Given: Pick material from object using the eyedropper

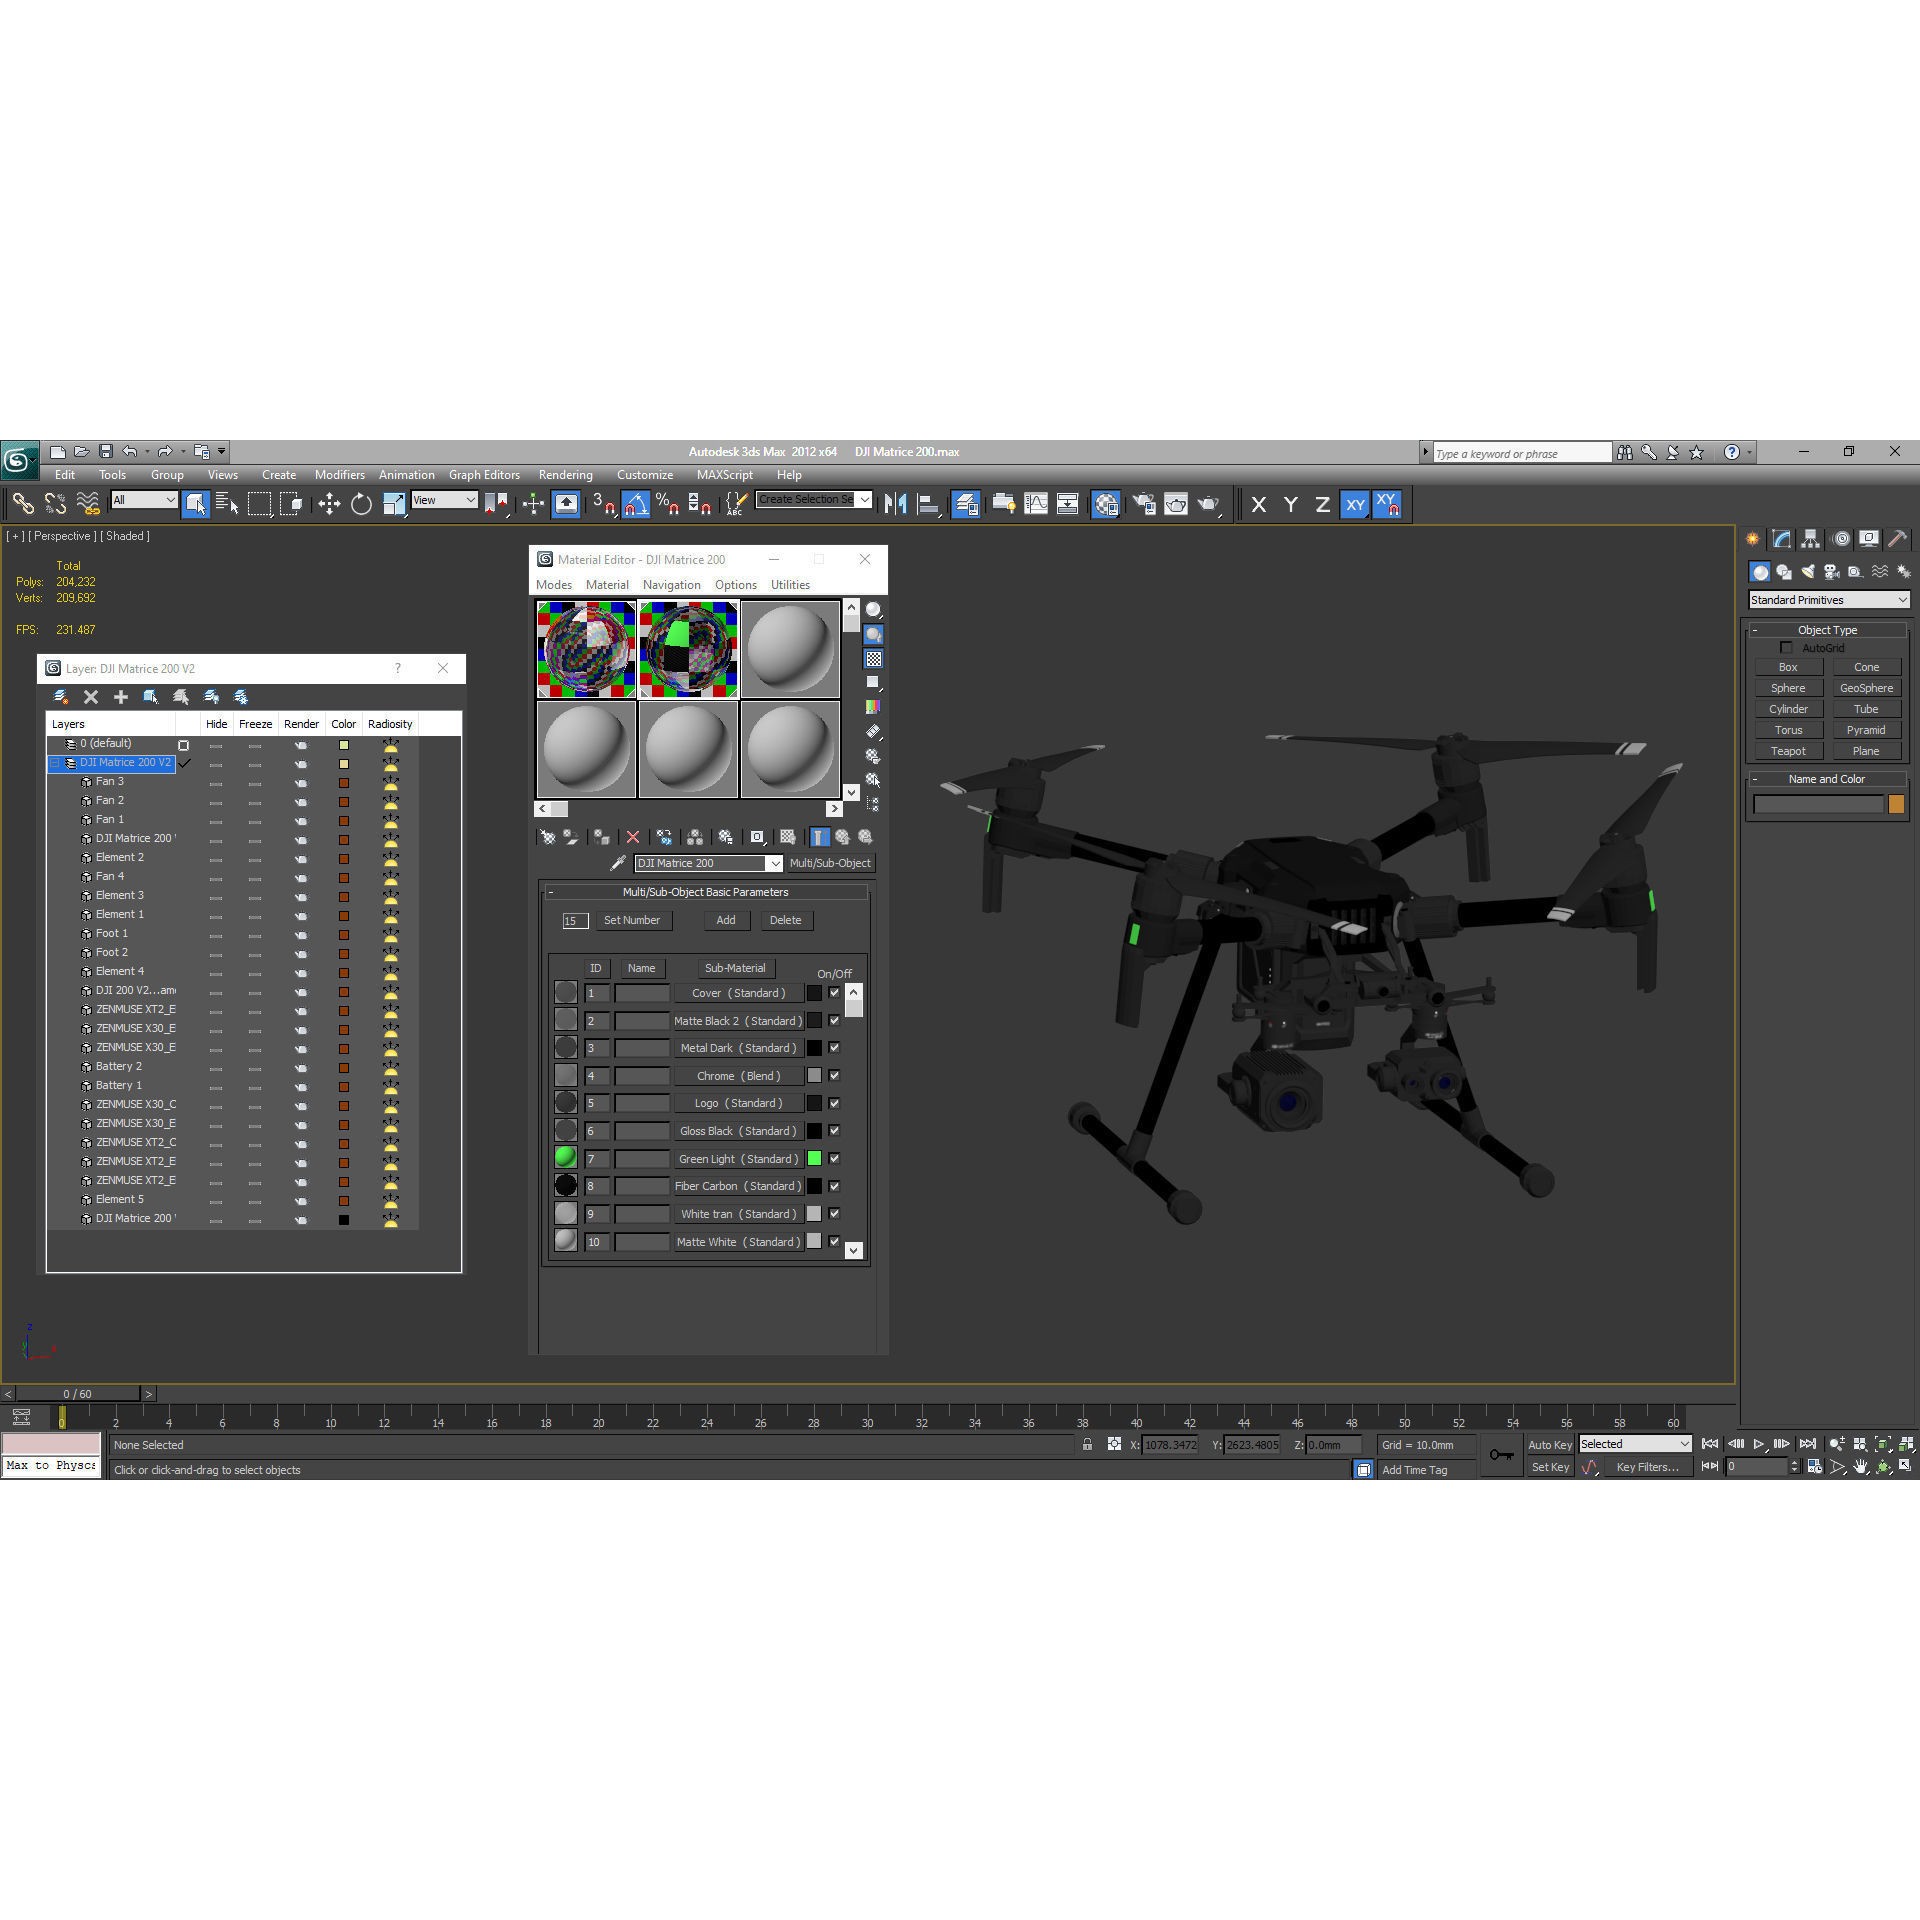Looking at the screenshot, I should [617, 863].
